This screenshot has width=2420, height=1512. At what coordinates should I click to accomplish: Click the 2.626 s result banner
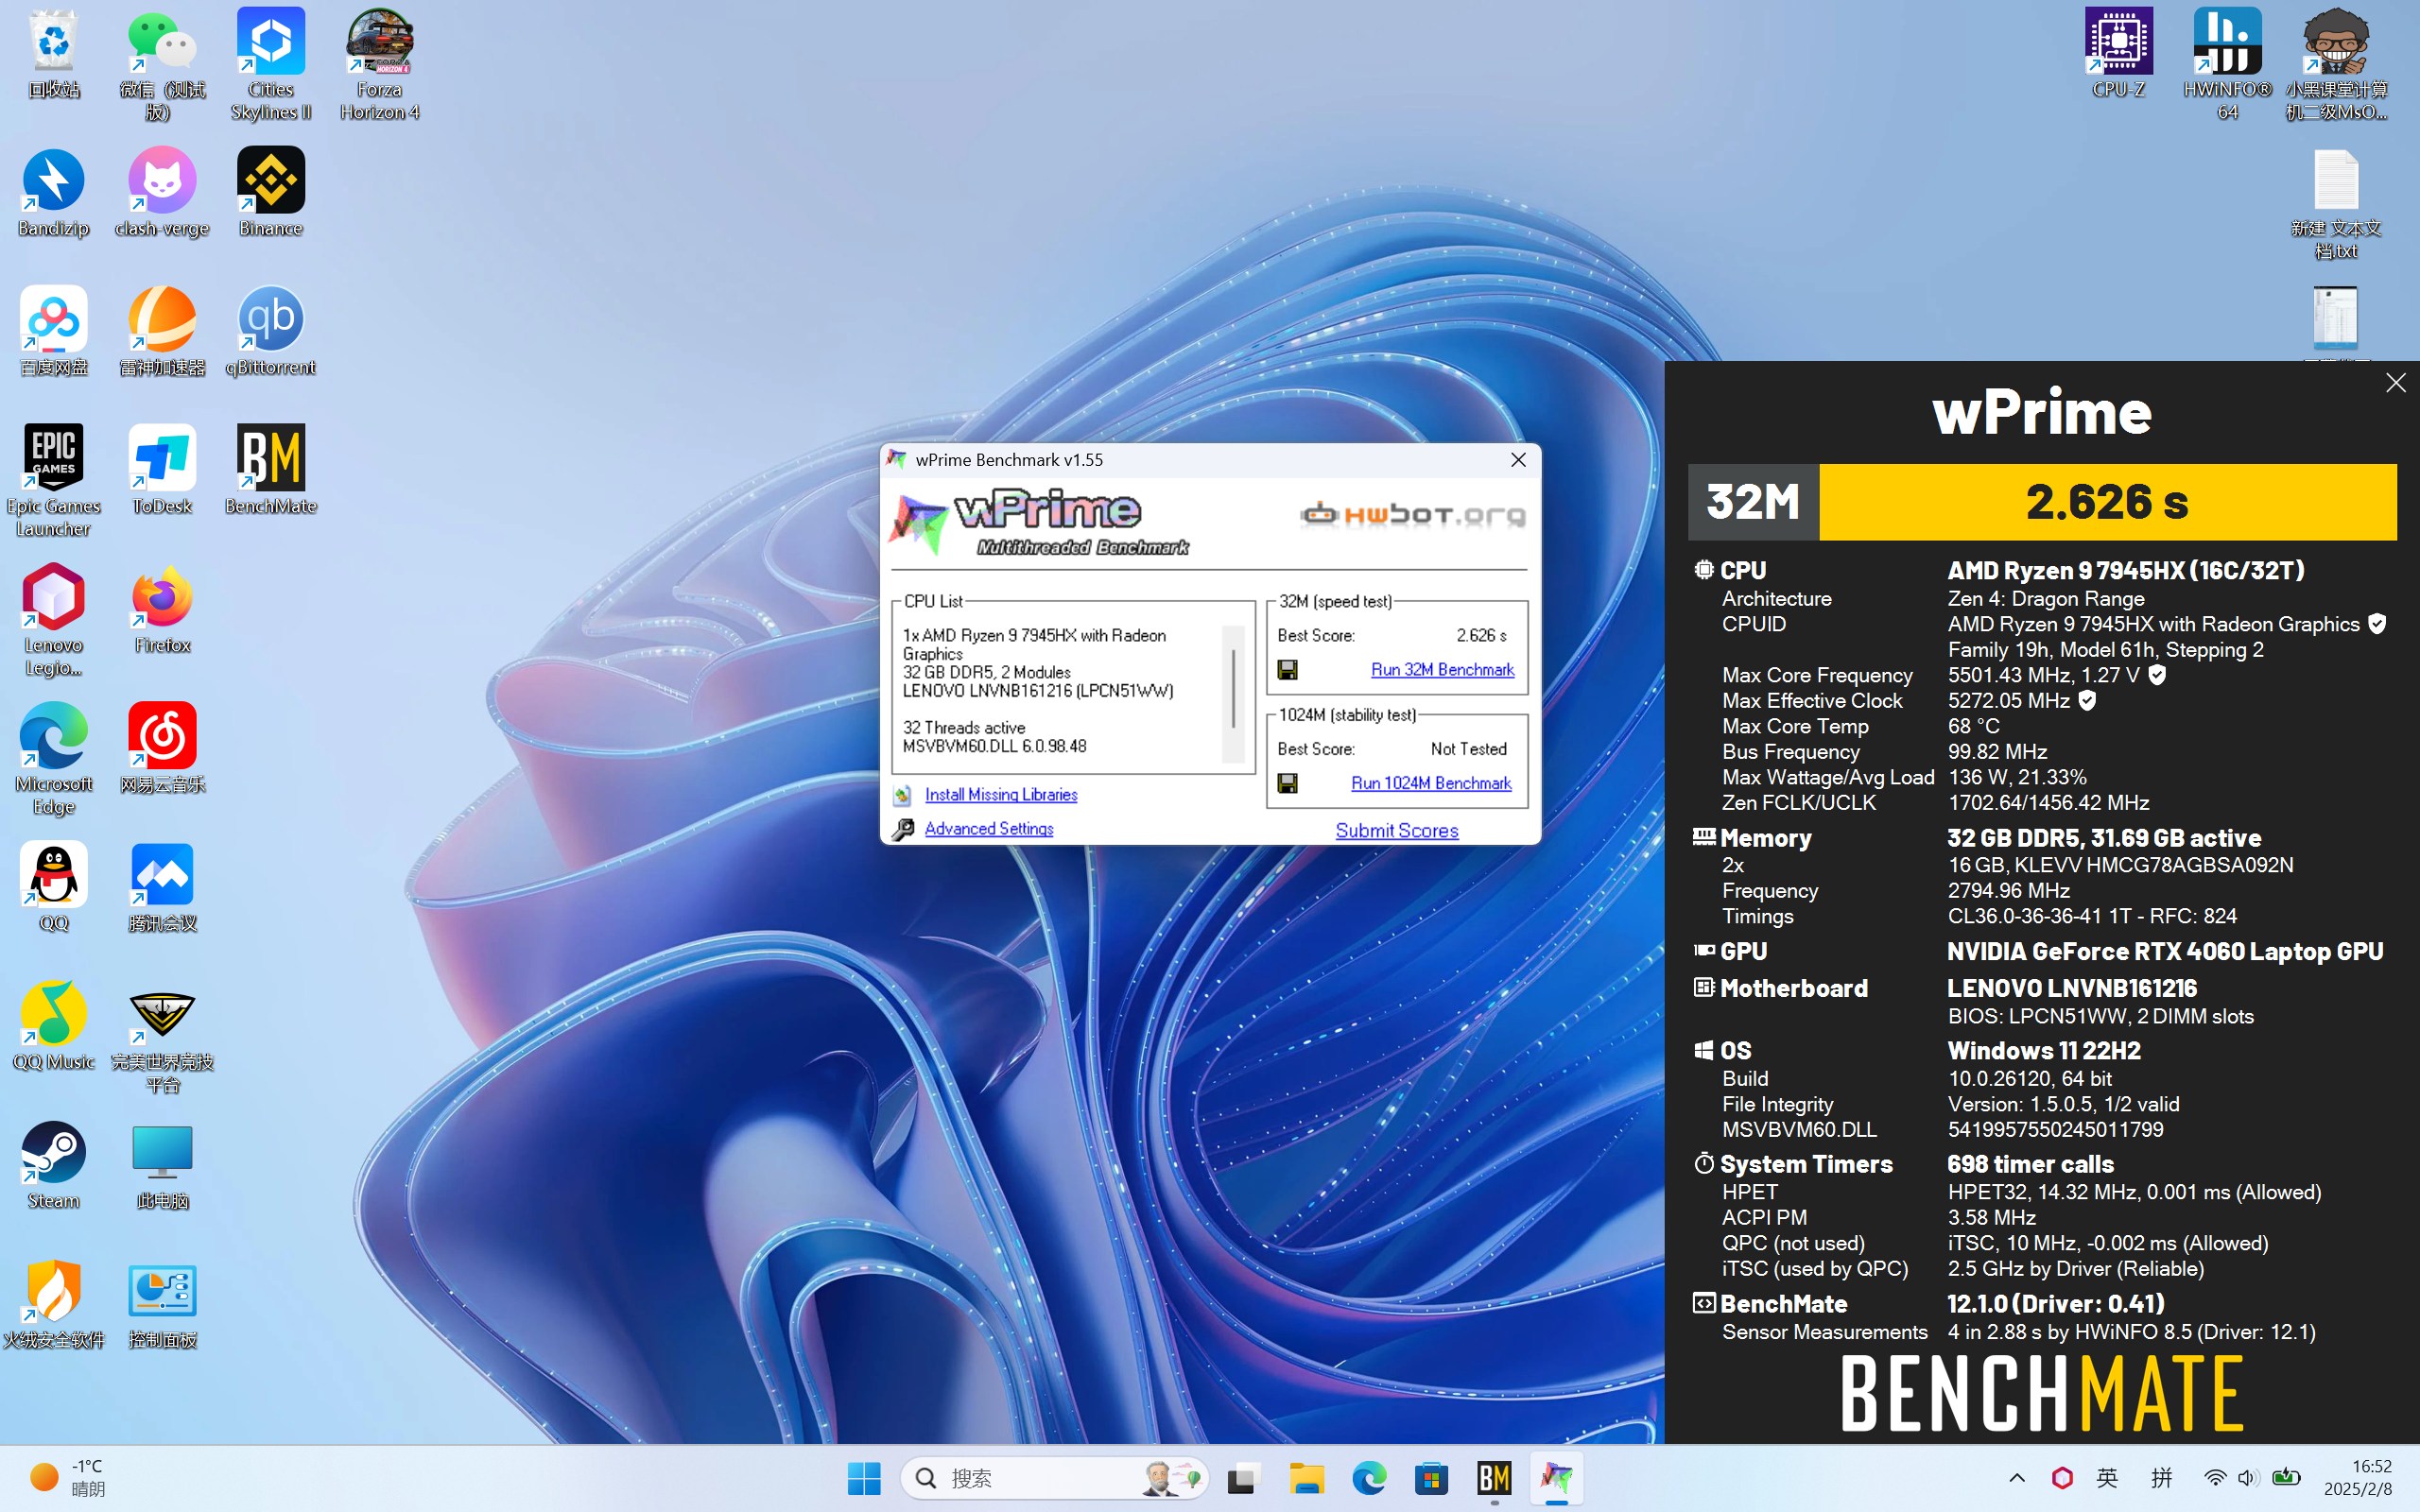2107,502
